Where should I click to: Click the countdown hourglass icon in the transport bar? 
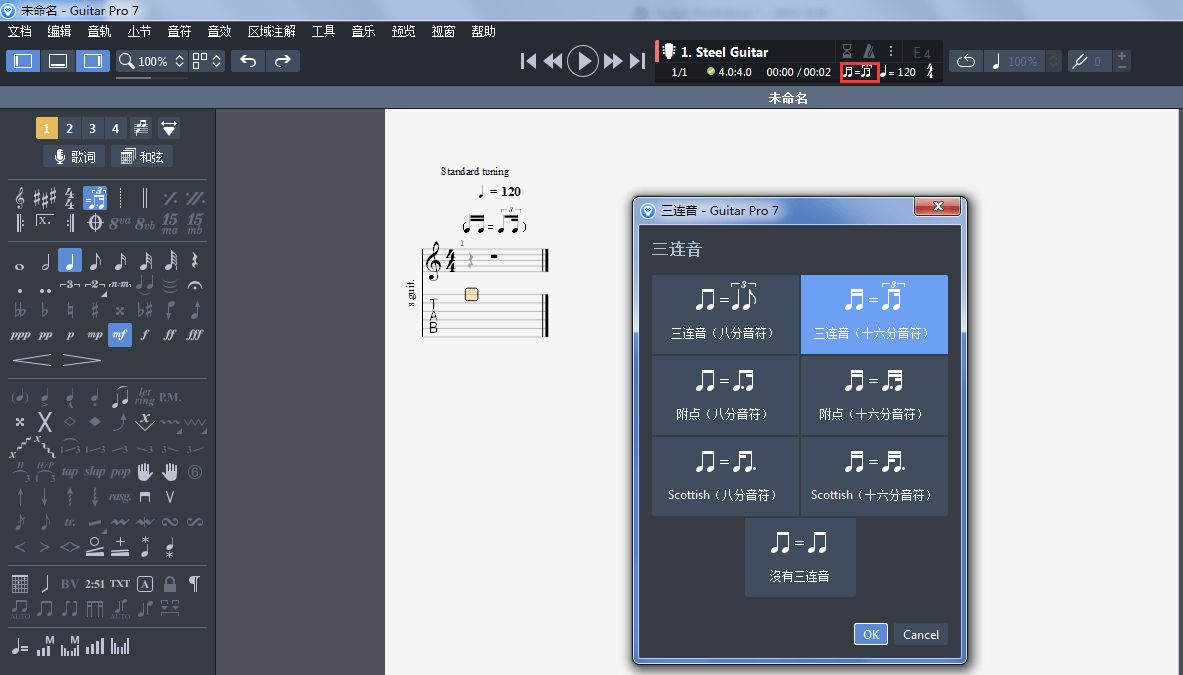(x=847, y=51)
